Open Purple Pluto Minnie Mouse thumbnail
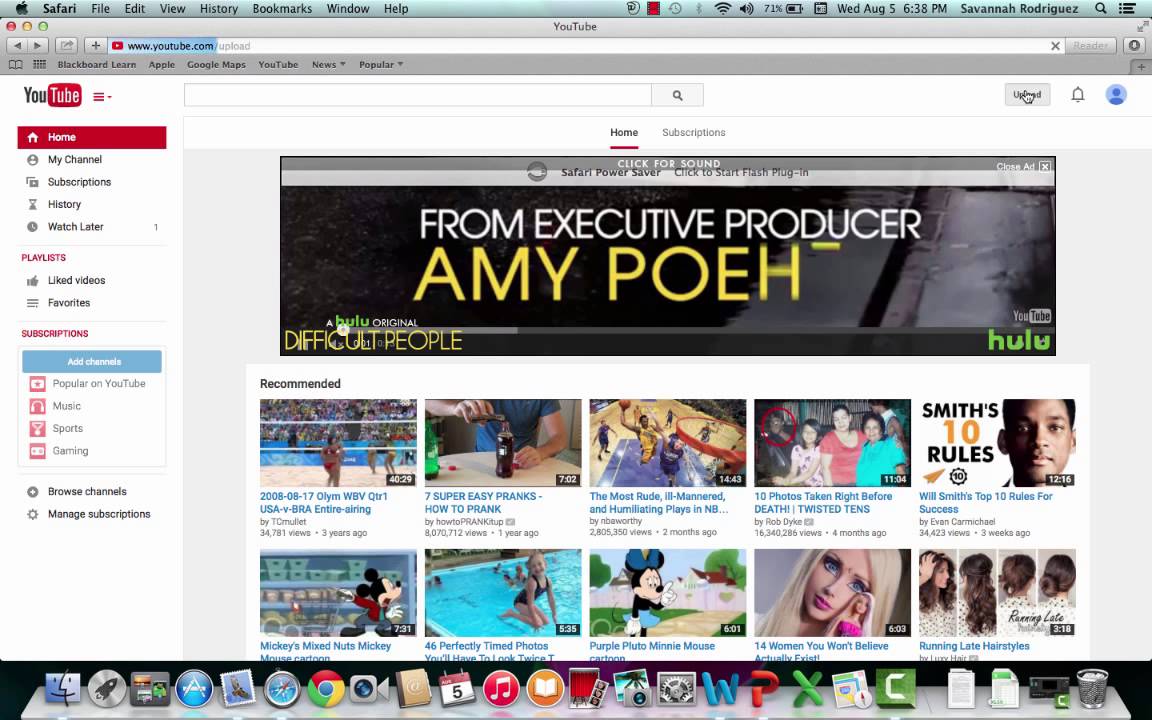Image resolution: width=1152 pixels, height=720 pixels. (667, 593)
